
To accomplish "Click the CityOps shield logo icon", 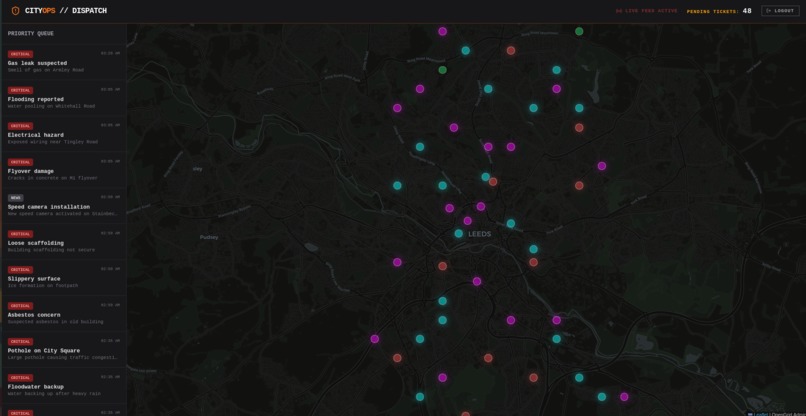I will pos(15,11).
